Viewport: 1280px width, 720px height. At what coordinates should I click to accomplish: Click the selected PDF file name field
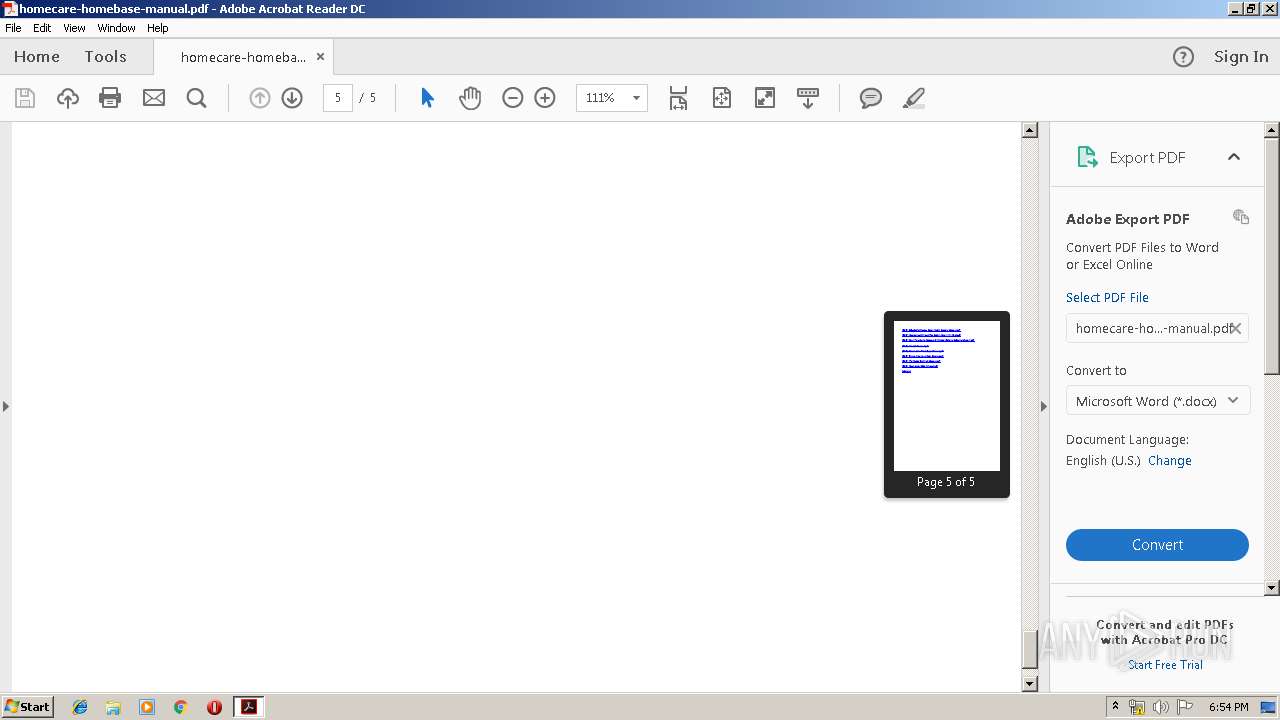click(1157, 328)
